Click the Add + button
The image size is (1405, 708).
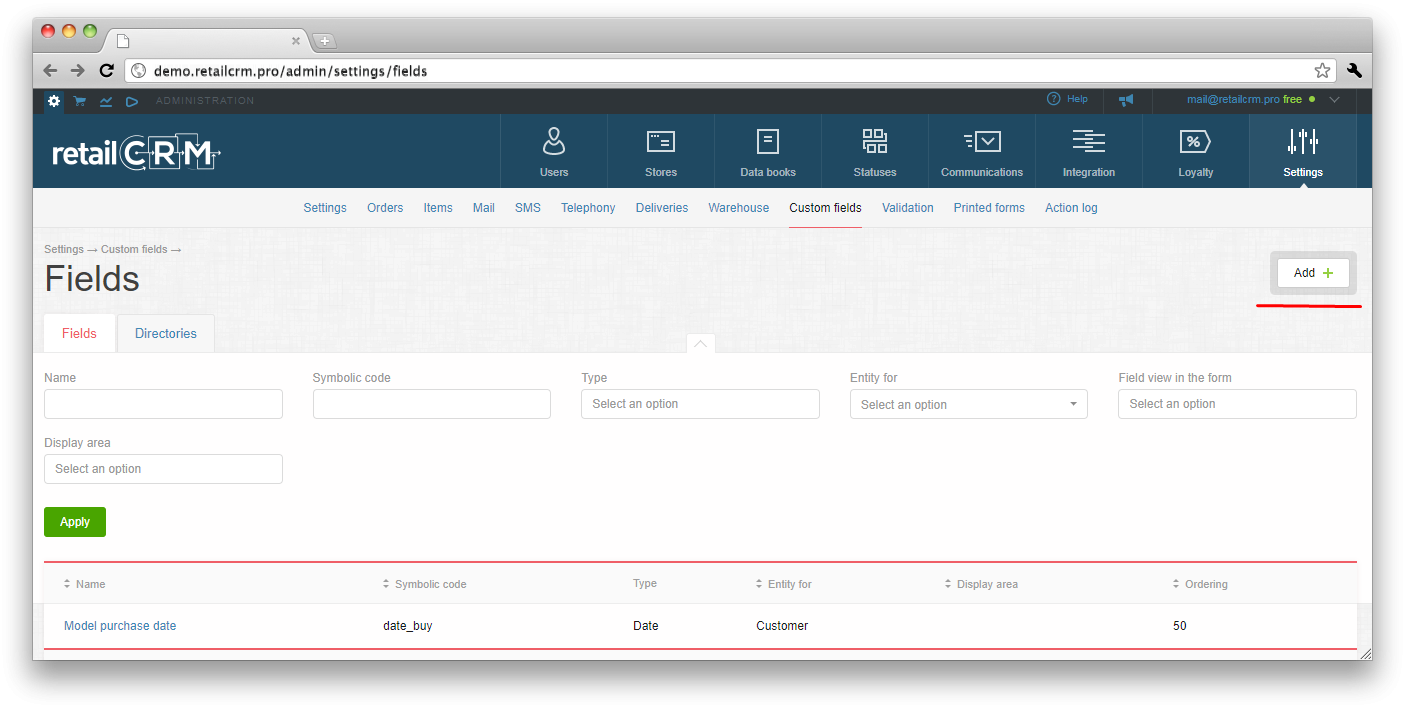(1313, 273)
